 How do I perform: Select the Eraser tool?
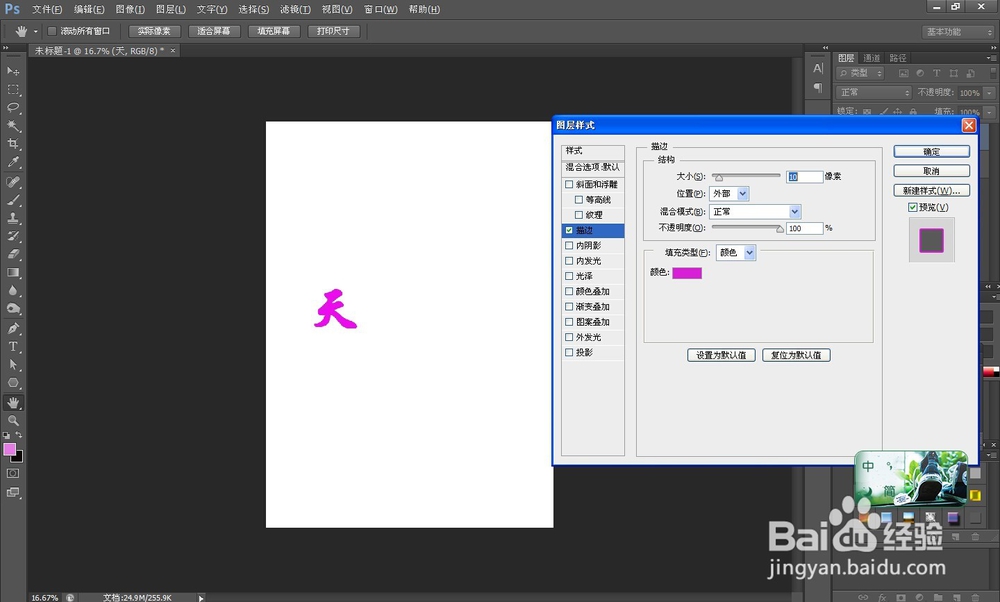(13, 254)
